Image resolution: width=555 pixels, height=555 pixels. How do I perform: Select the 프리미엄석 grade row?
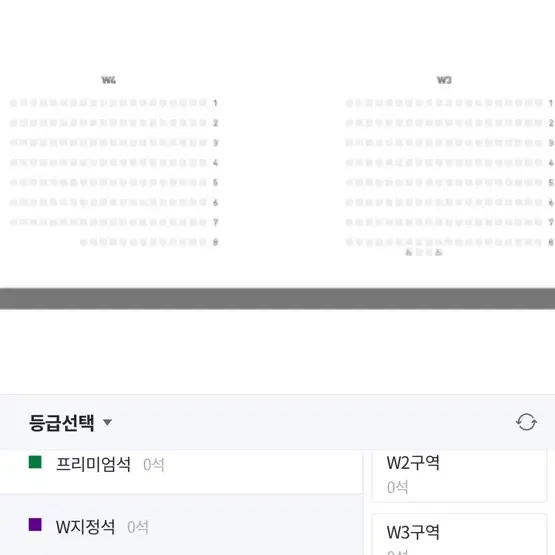pos(181,471)
